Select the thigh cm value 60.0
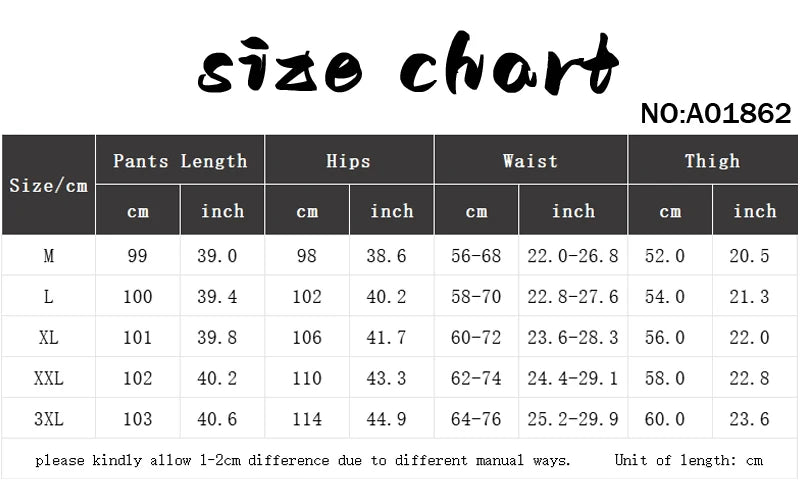 670,420
